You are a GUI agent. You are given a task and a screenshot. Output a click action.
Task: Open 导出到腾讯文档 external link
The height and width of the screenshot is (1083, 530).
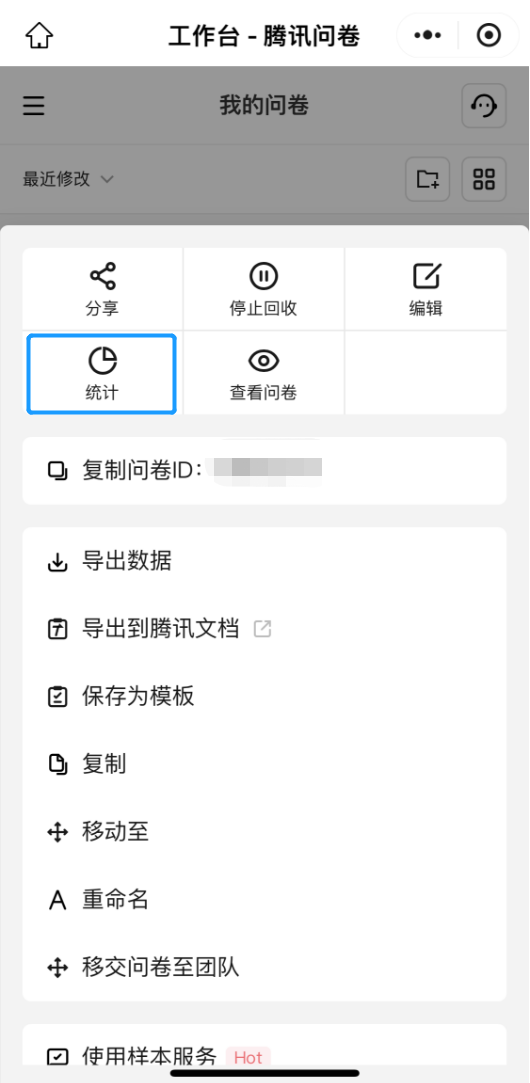point(265,629)
